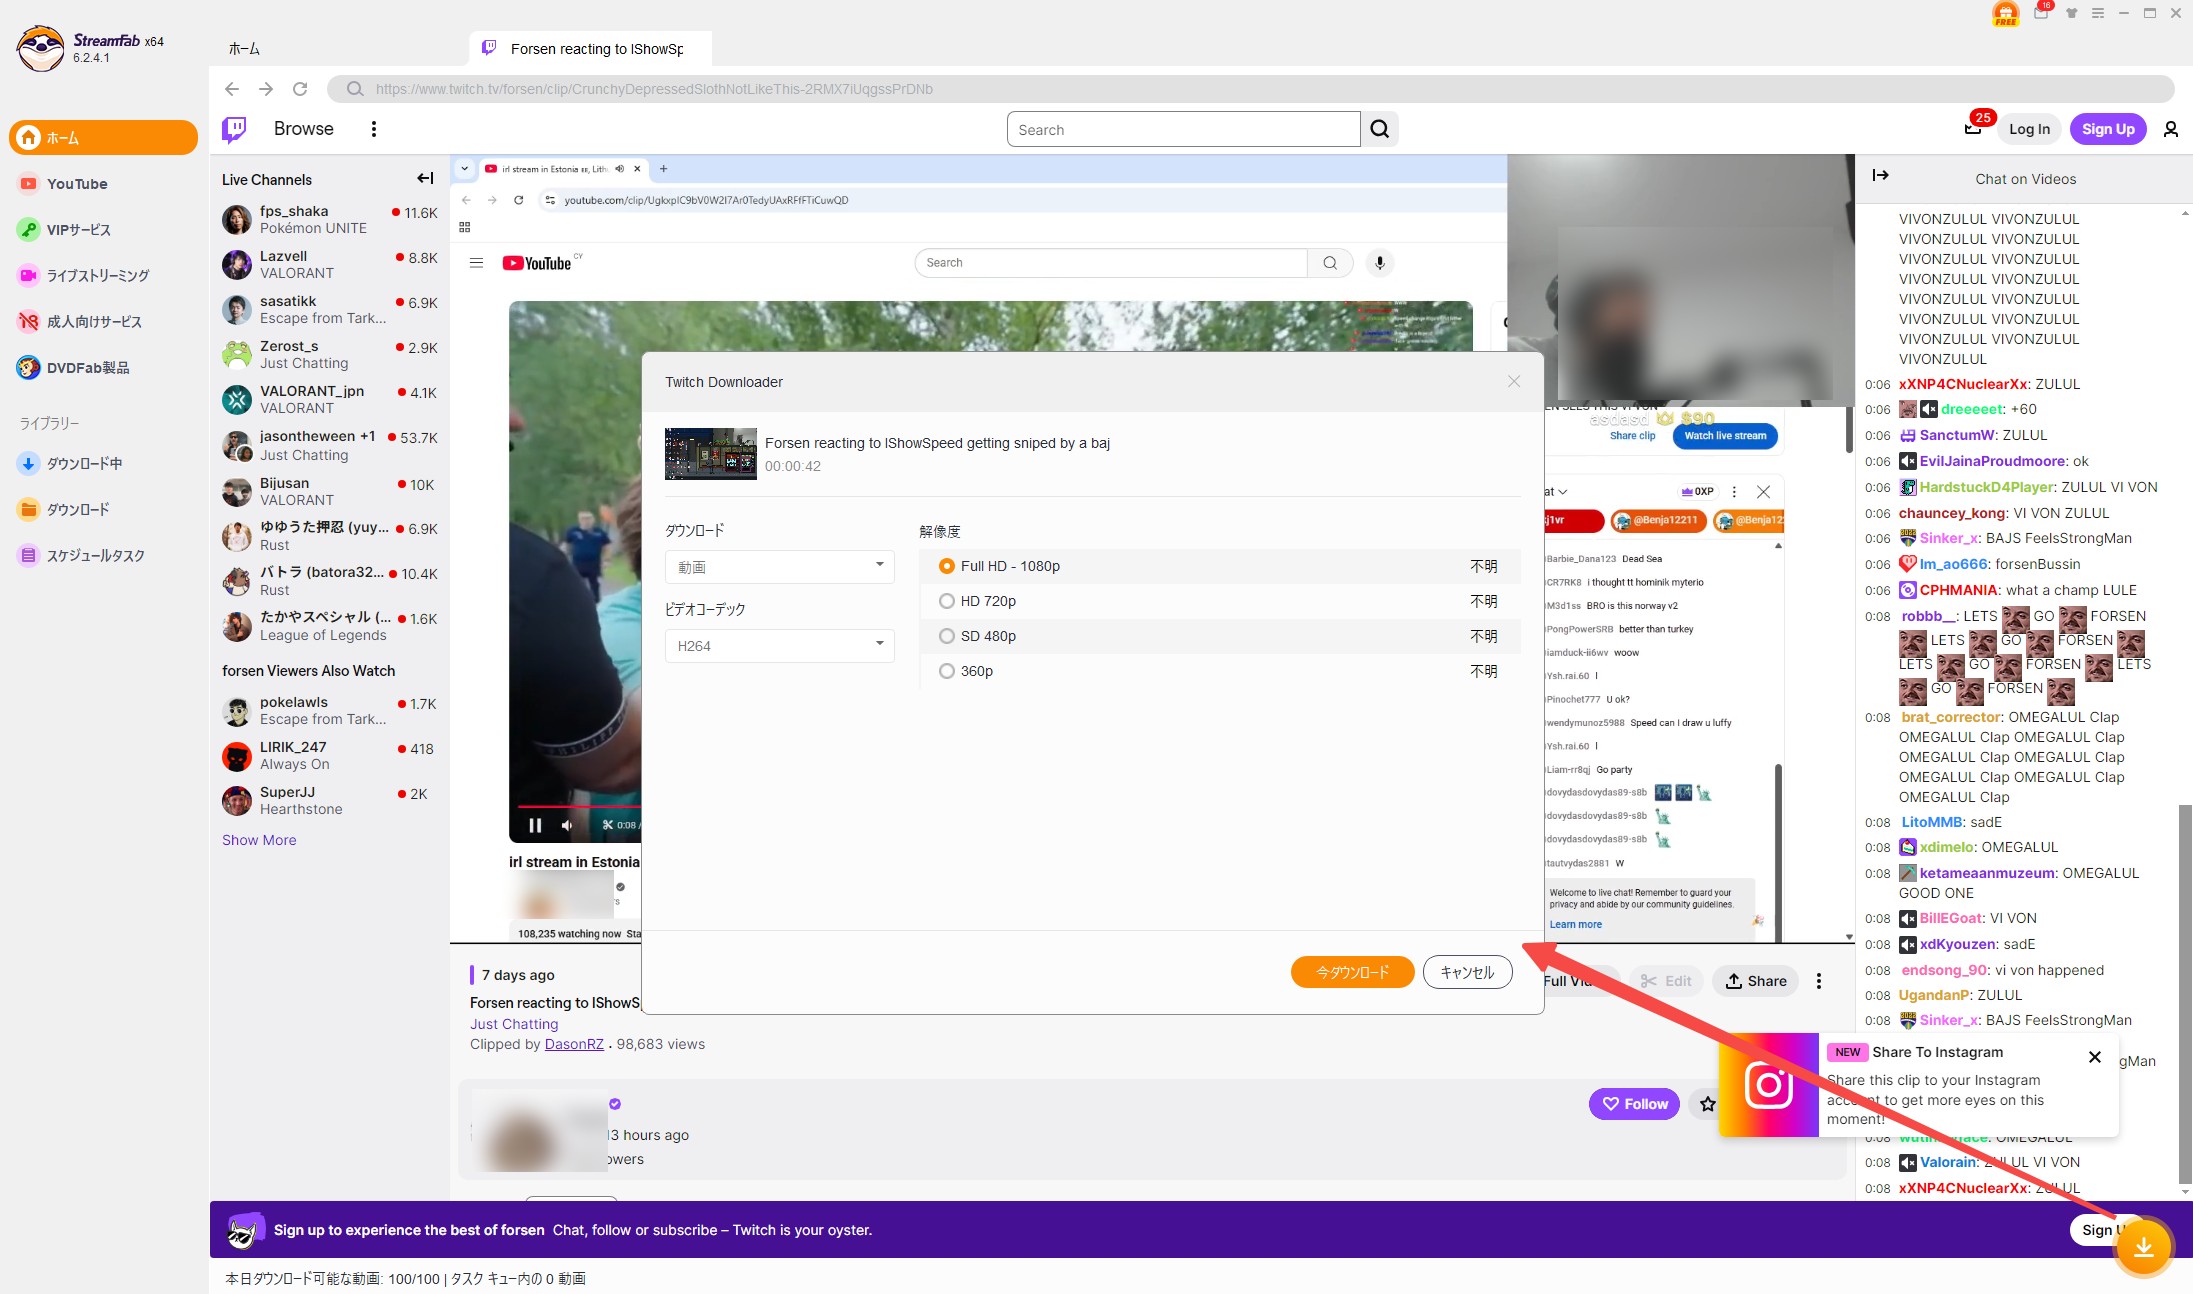Collapse the Chat on Videos panel arrow
The image size is (2193, 1294).
tap(1880, 176)
